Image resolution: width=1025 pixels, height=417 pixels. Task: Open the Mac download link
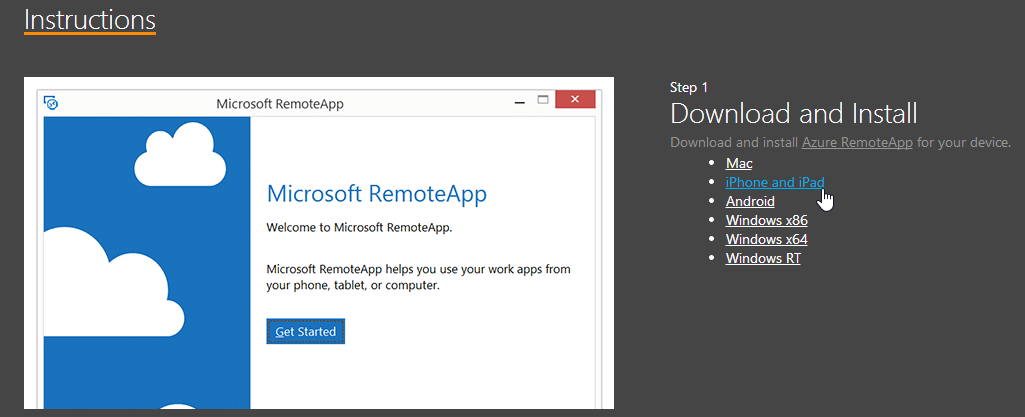click(739, 163)
